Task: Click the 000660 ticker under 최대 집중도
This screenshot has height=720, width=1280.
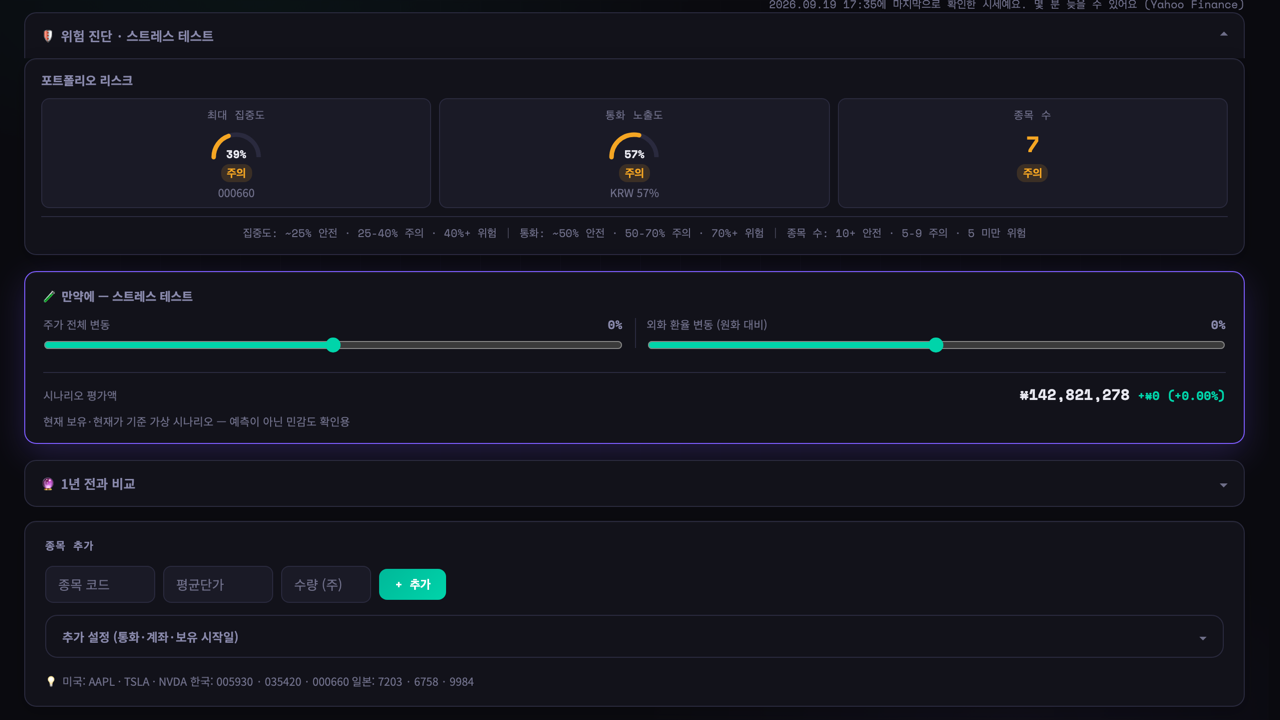Action: pyautogui.click(x=236, y=193)
